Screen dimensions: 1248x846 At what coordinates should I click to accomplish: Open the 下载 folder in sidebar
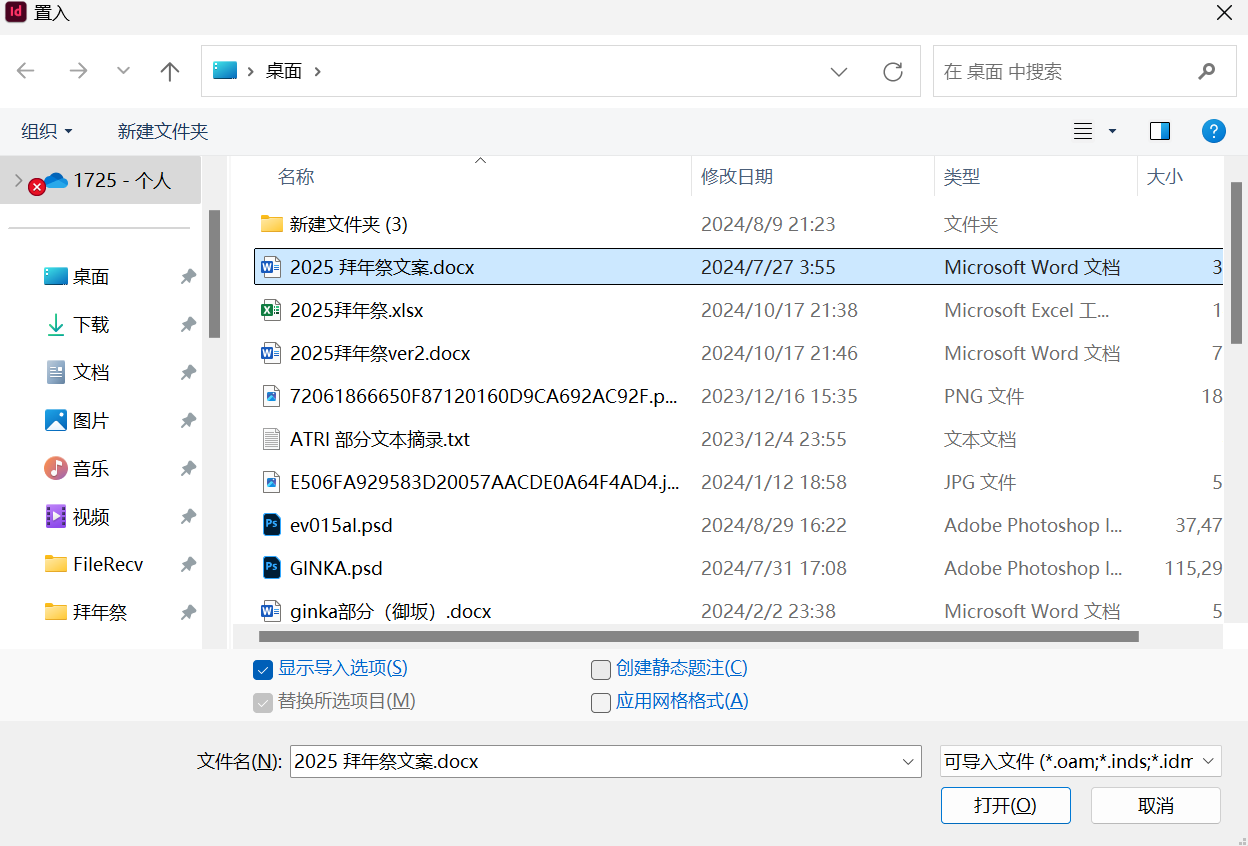(91, 325)
